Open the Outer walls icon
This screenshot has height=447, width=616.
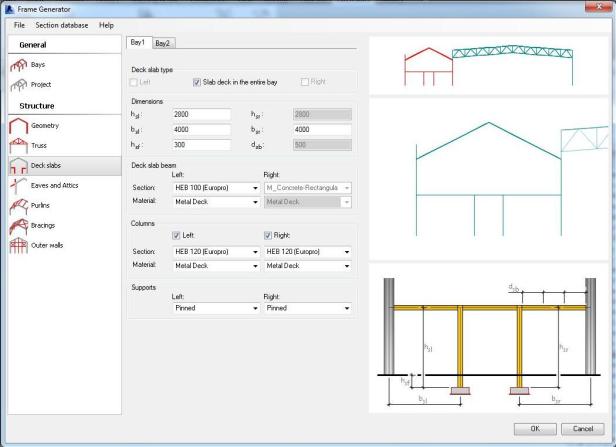tap(19, 245)
